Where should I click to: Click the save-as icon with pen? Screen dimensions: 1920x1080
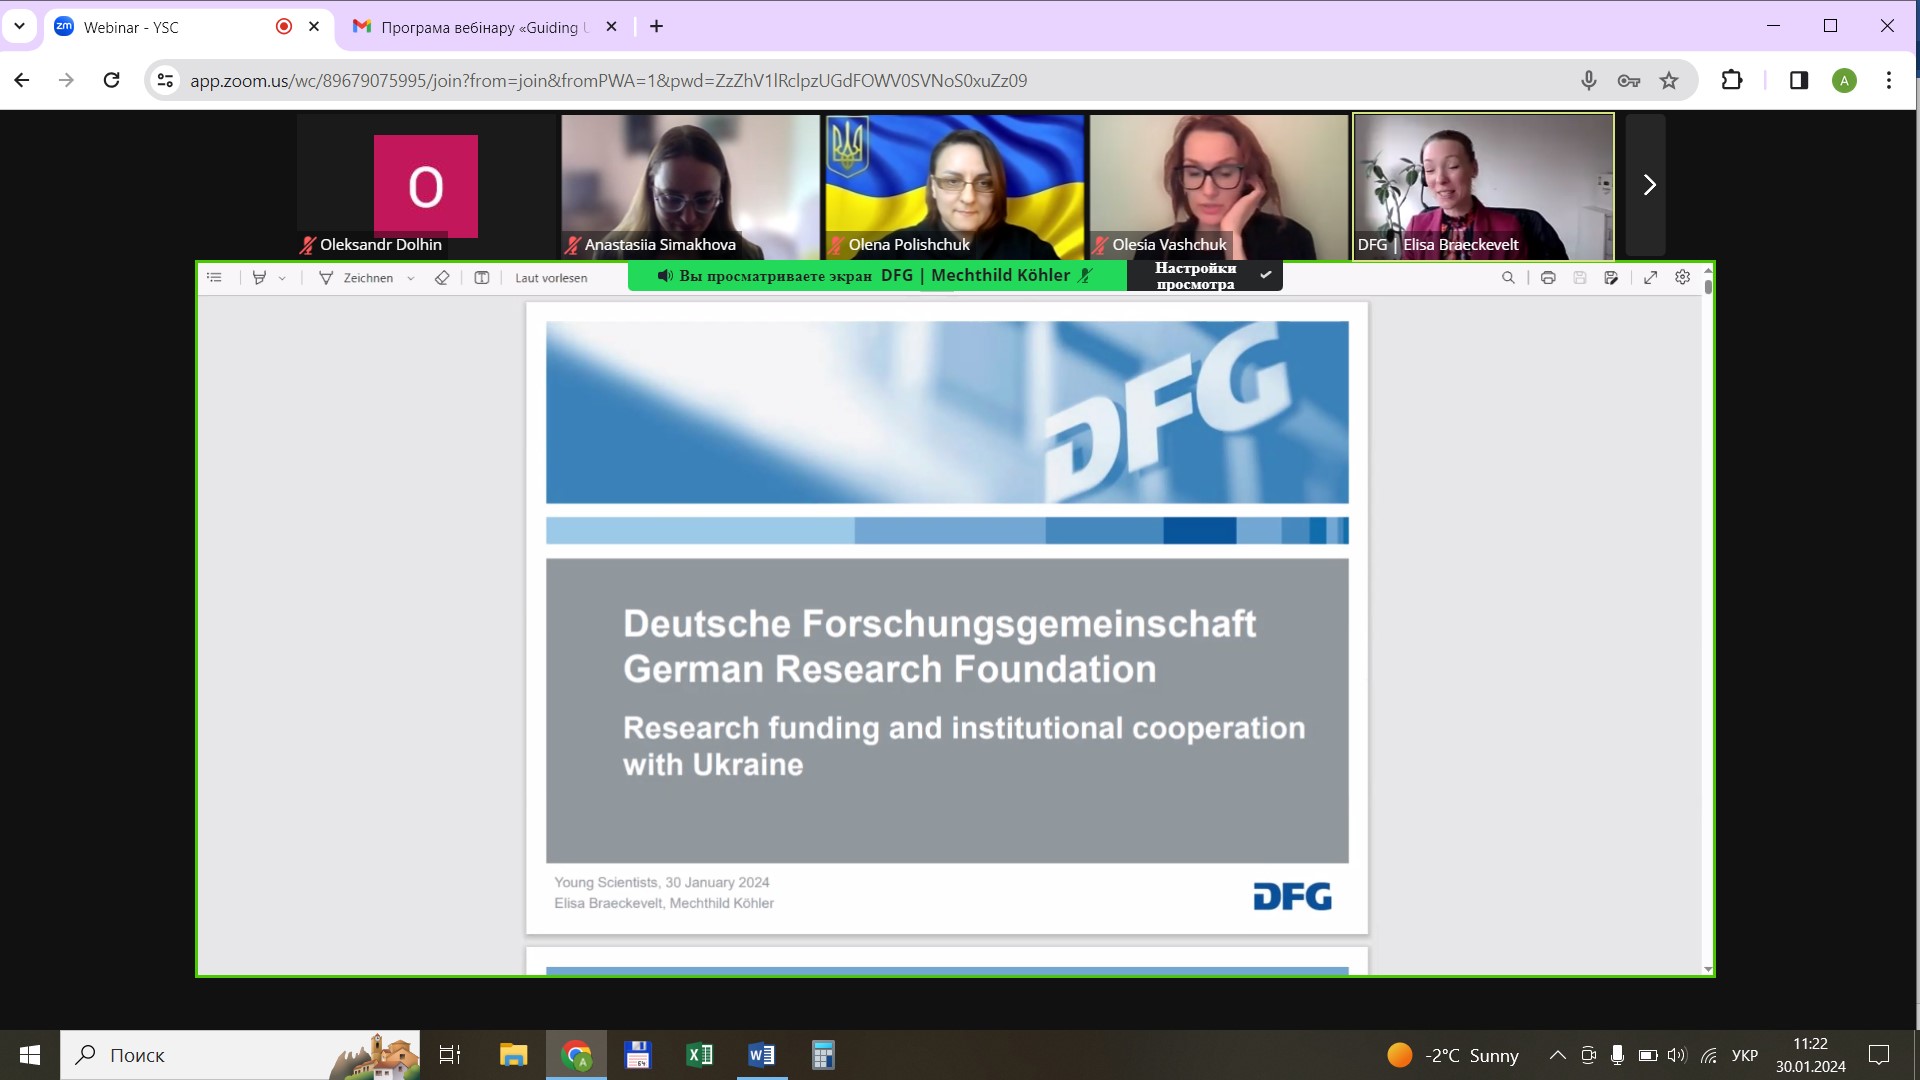[1611, 277]
